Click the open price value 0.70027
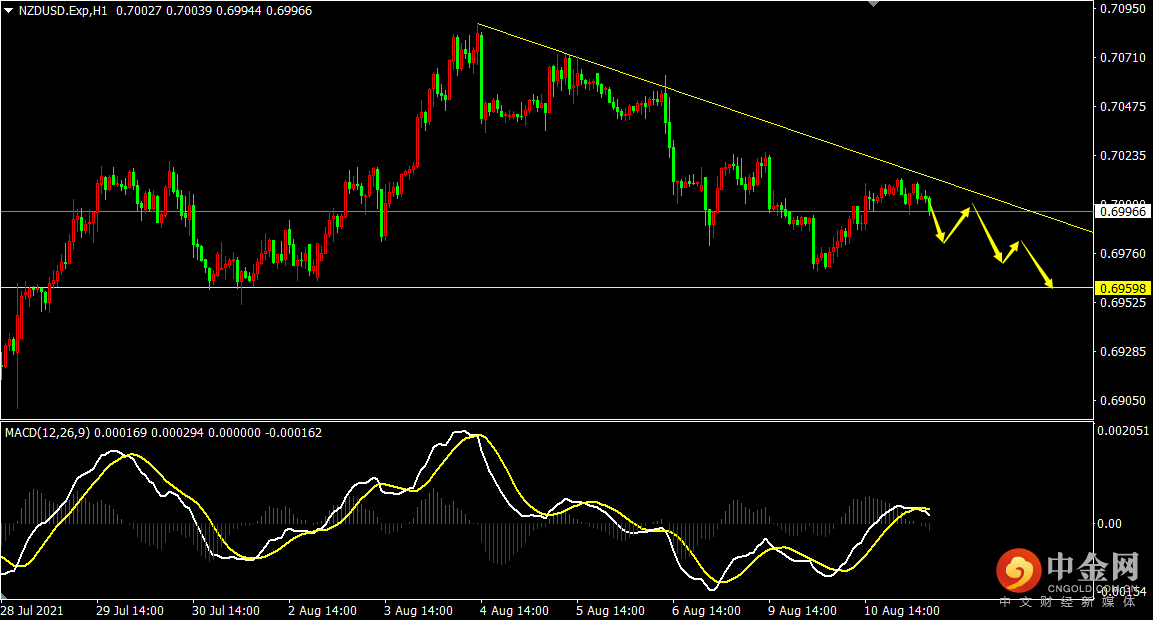The width and height of the screenshot is (1153, 620). click(139, 11)
